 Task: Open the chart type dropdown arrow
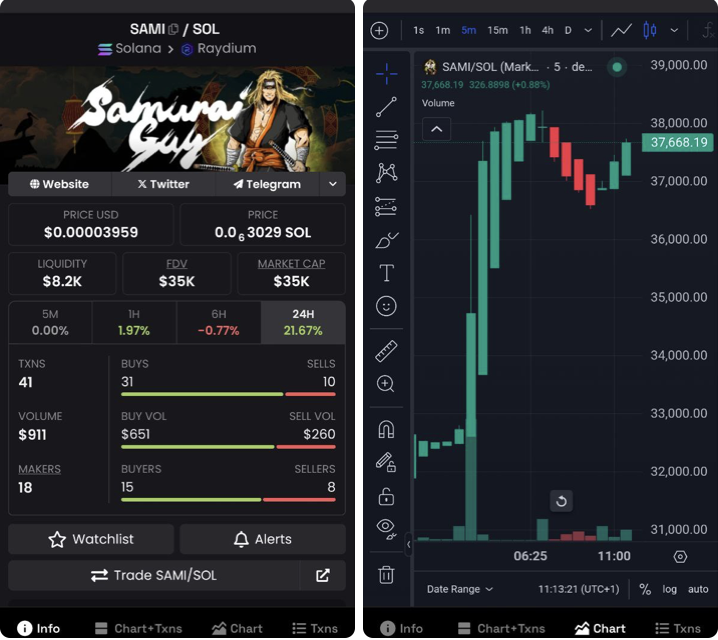click(x=674, y=30)
